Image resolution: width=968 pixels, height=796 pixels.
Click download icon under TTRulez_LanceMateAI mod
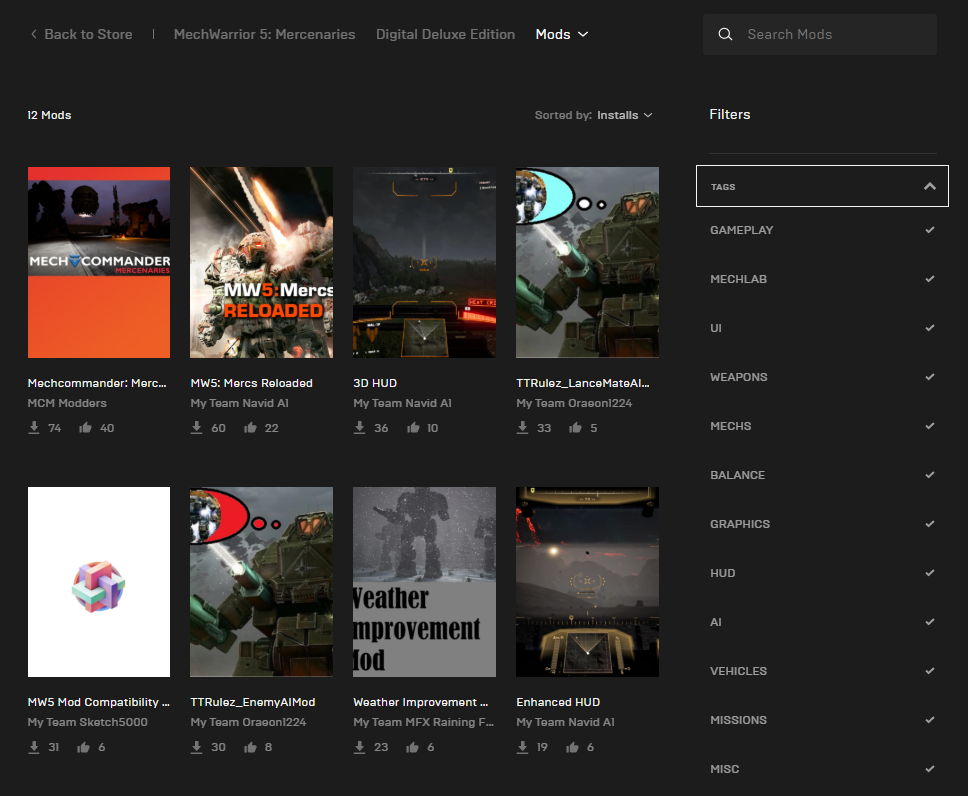522,428
